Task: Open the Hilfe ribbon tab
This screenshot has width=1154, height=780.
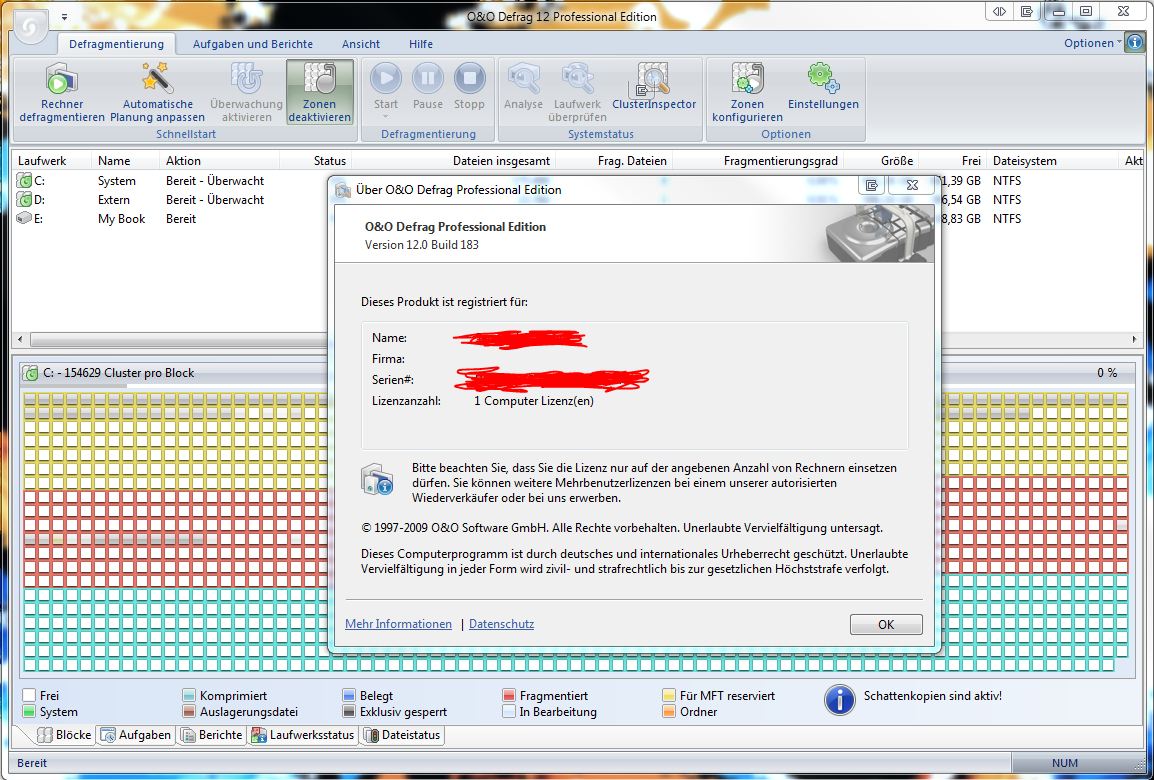Action: click(x=421, y=44)
